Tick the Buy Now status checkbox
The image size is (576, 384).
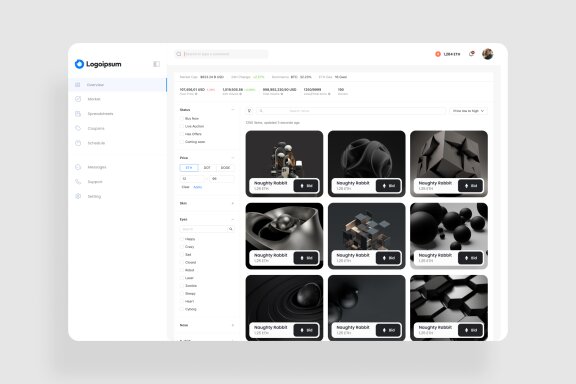tap(181, 118)
